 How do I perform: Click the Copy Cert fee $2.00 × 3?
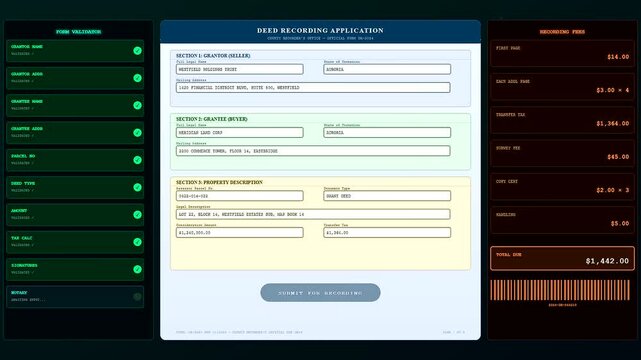pyautogui.click(x=613, y=190)
